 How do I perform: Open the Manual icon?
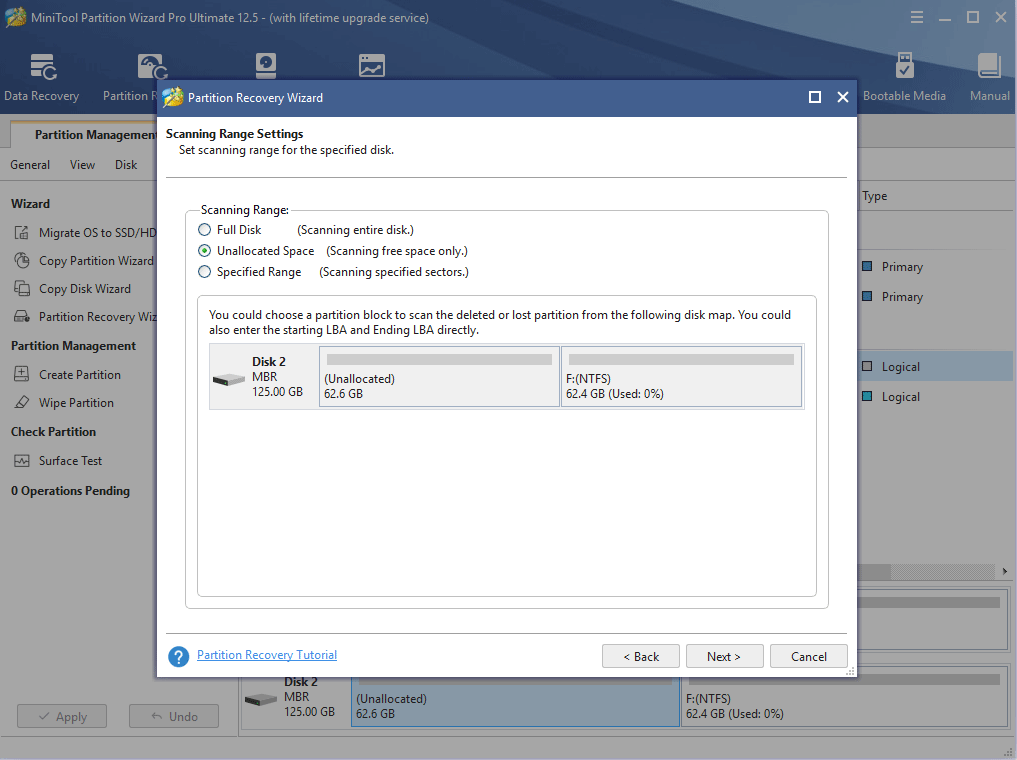pyautogui.click(x=989, y=77)
